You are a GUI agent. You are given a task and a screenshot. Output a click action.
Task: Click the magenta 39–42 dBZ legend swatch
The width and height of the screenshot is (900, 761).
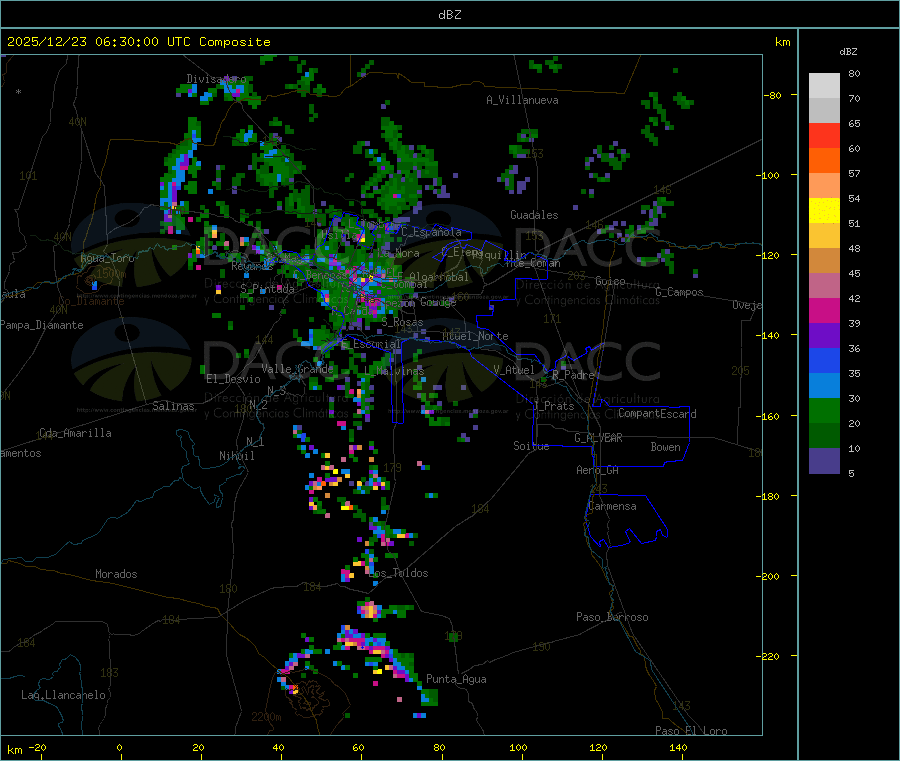(824, 310)
